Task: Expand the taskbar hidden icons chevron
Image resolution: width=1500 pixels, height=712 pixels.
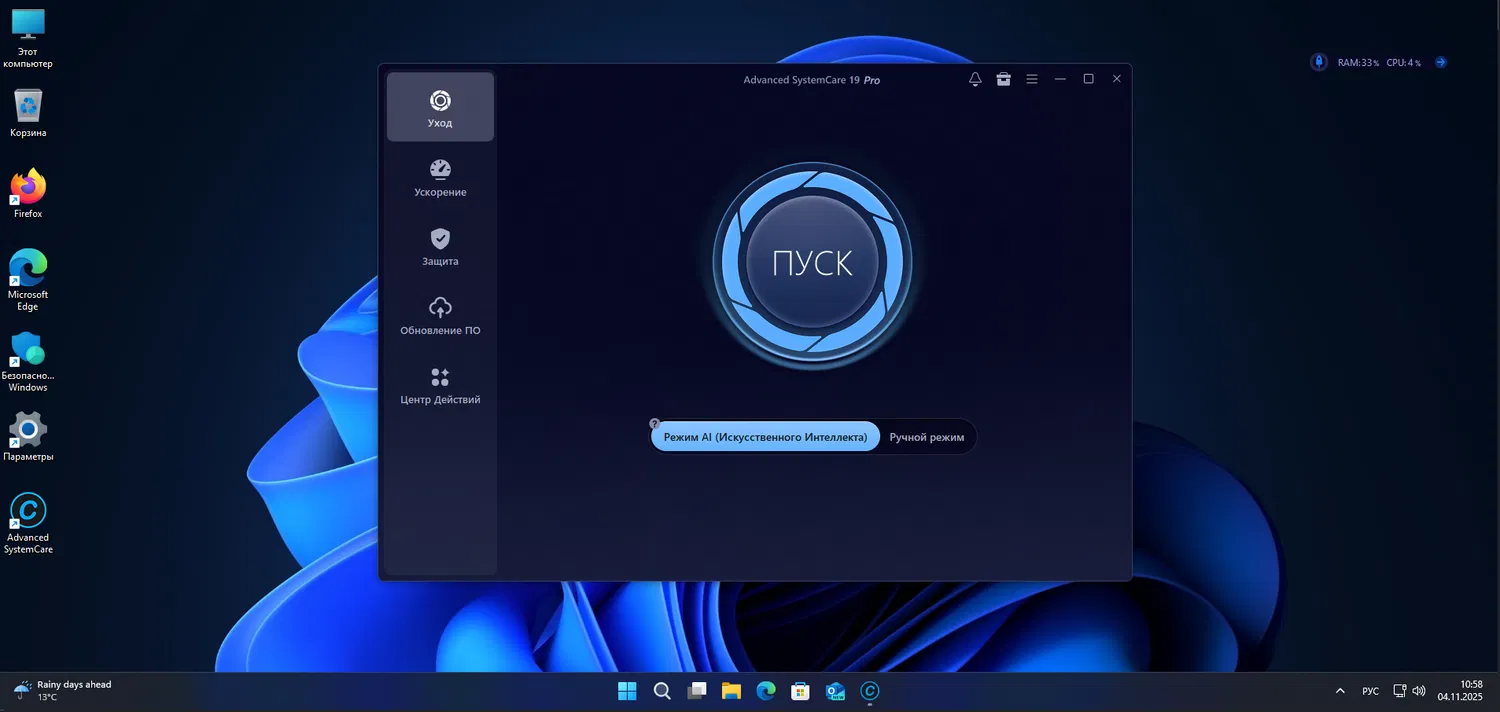Action: coord(1340,690)
